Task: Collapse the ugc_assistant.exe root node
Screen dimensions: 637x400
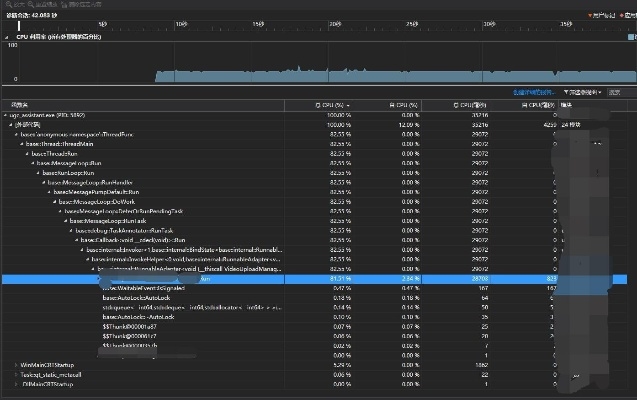Action: pos(5,115)
